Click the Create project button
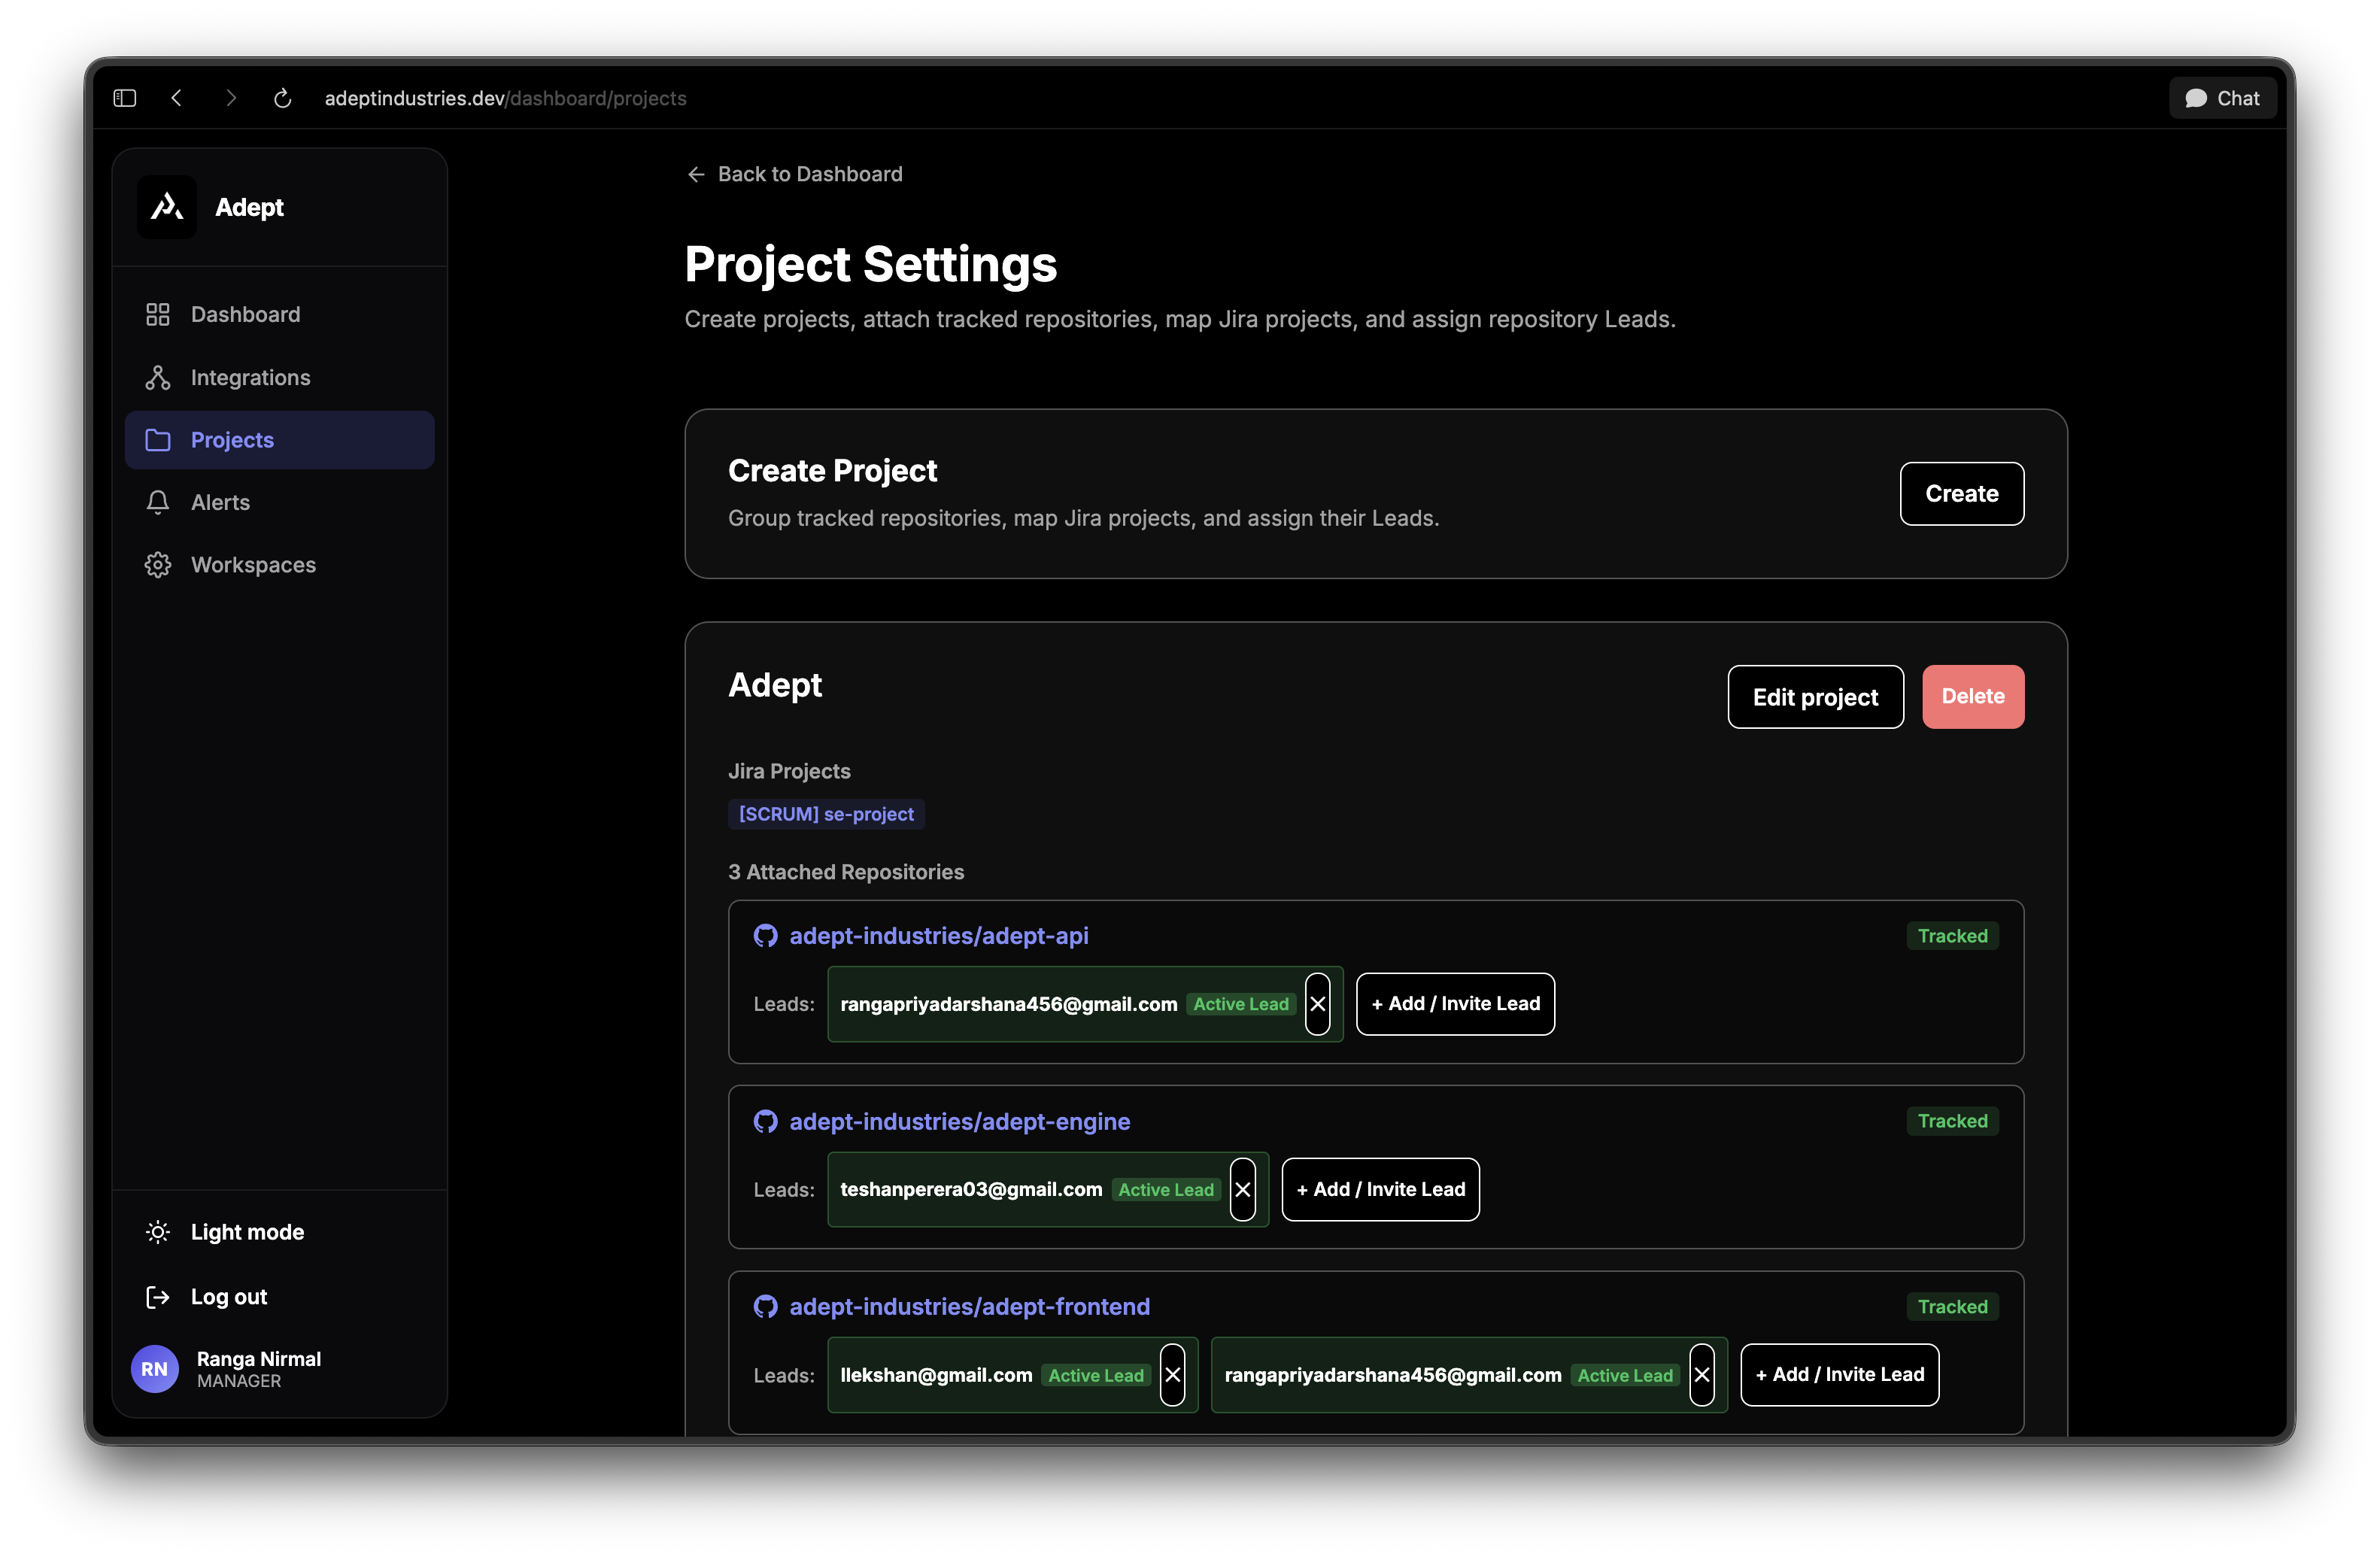This screenshot has width=2380, height=1557. point(1961,494)
